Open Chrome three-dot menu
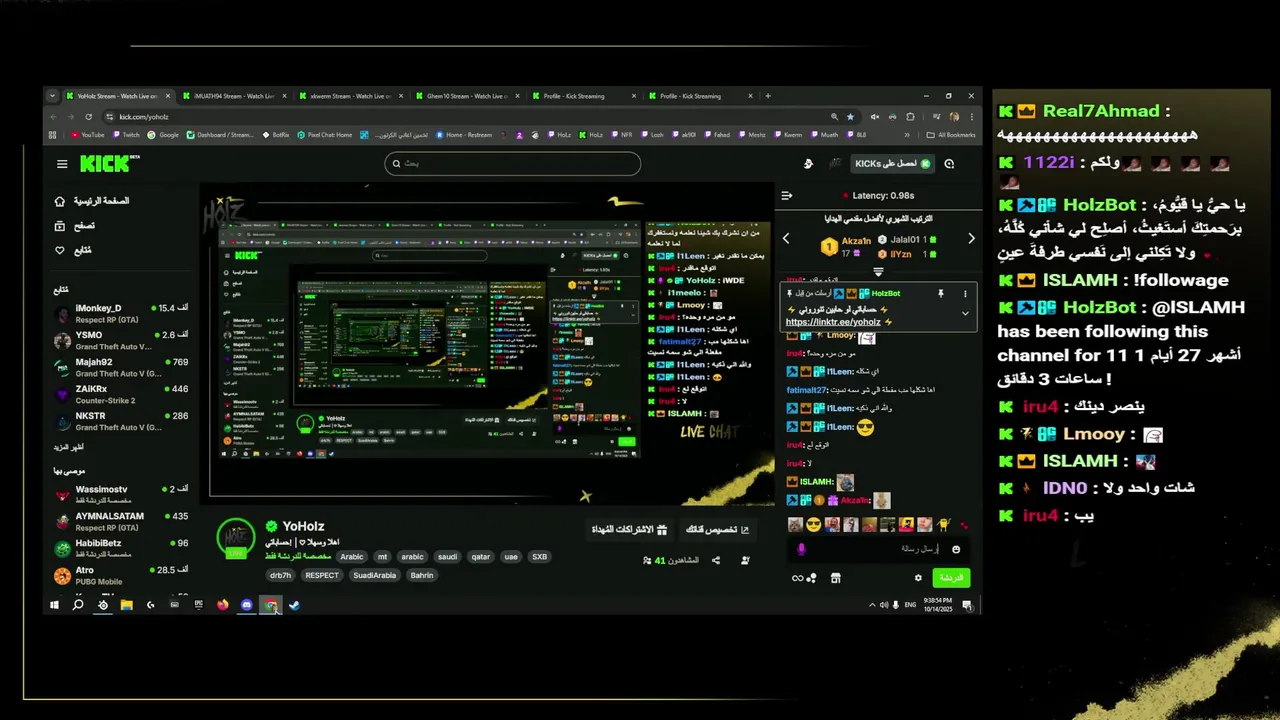Screen dimensions: 1280x720 (x=971, y=116)
